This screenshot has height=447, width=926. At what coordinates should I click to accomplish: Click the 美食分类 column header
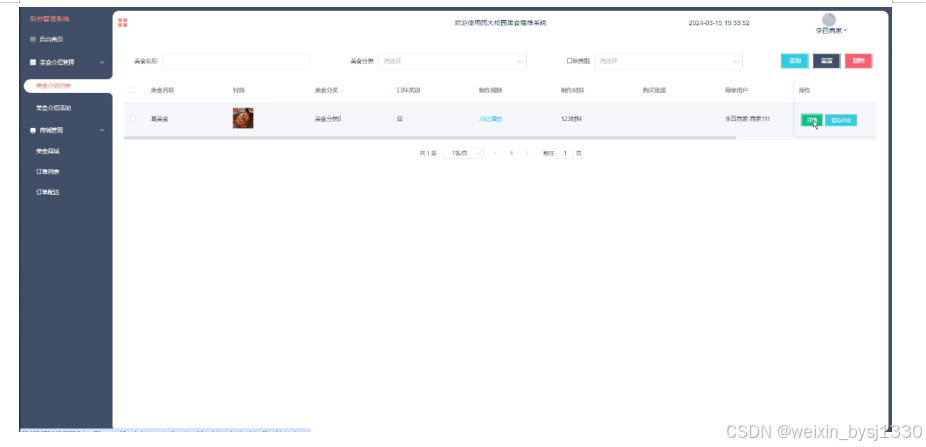pos(326,90)
